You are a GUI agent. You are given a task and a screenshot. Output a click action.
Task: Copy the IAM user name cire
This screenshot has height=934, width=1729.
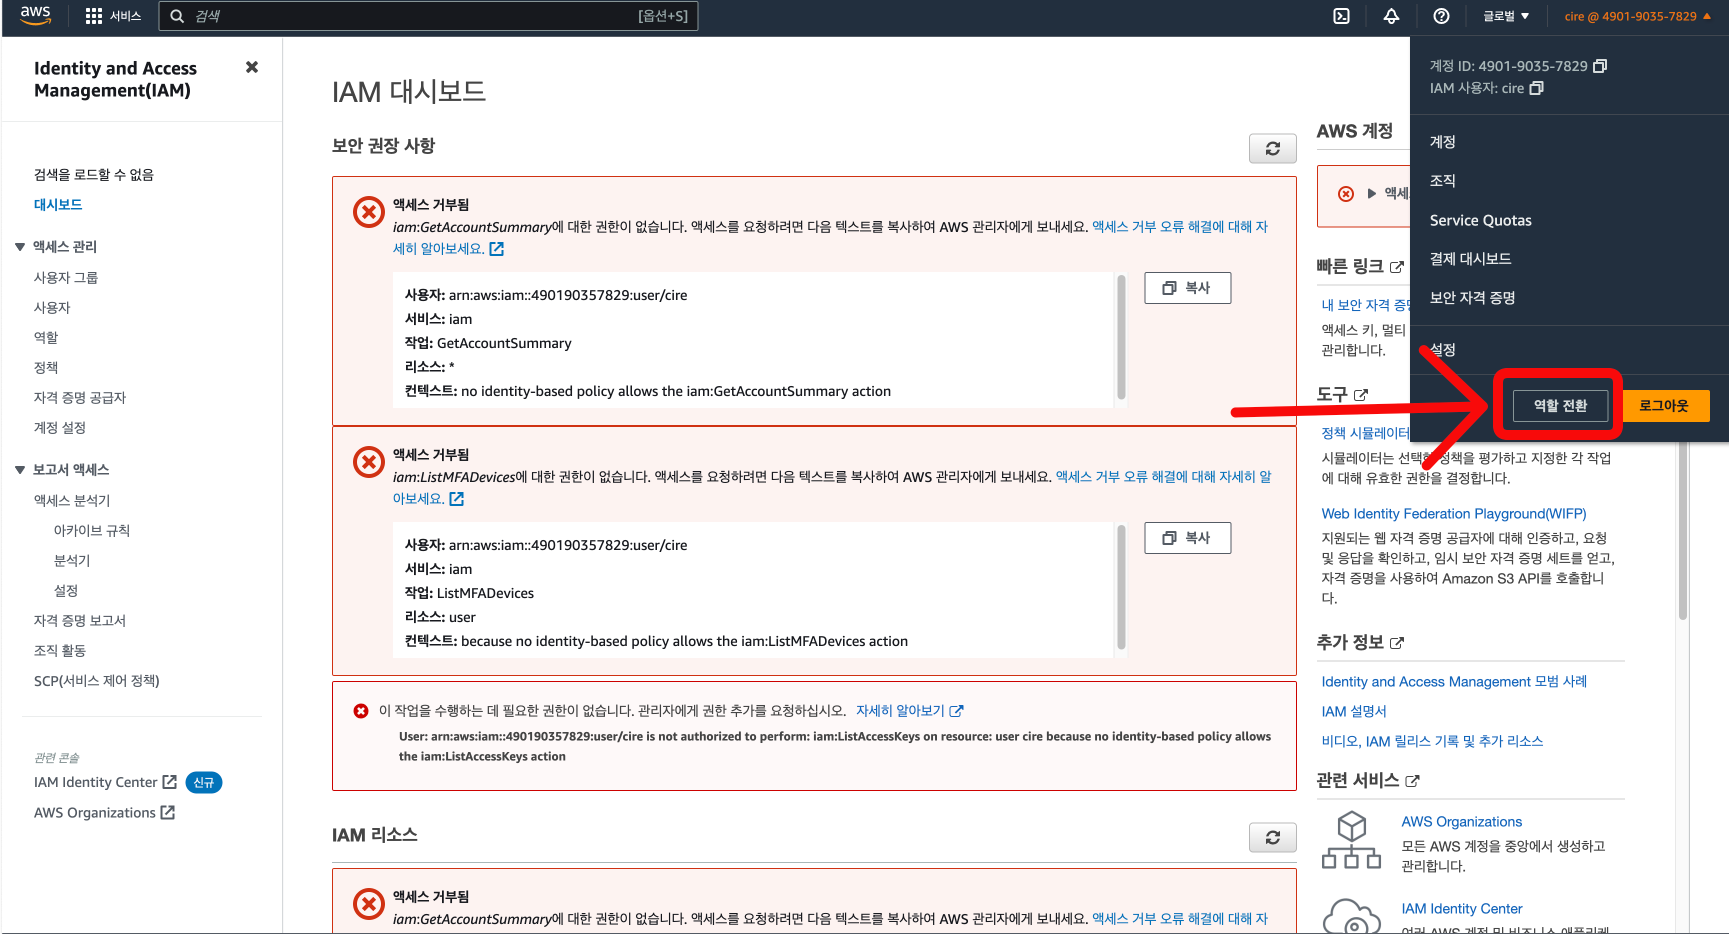tap(1537, 88)
